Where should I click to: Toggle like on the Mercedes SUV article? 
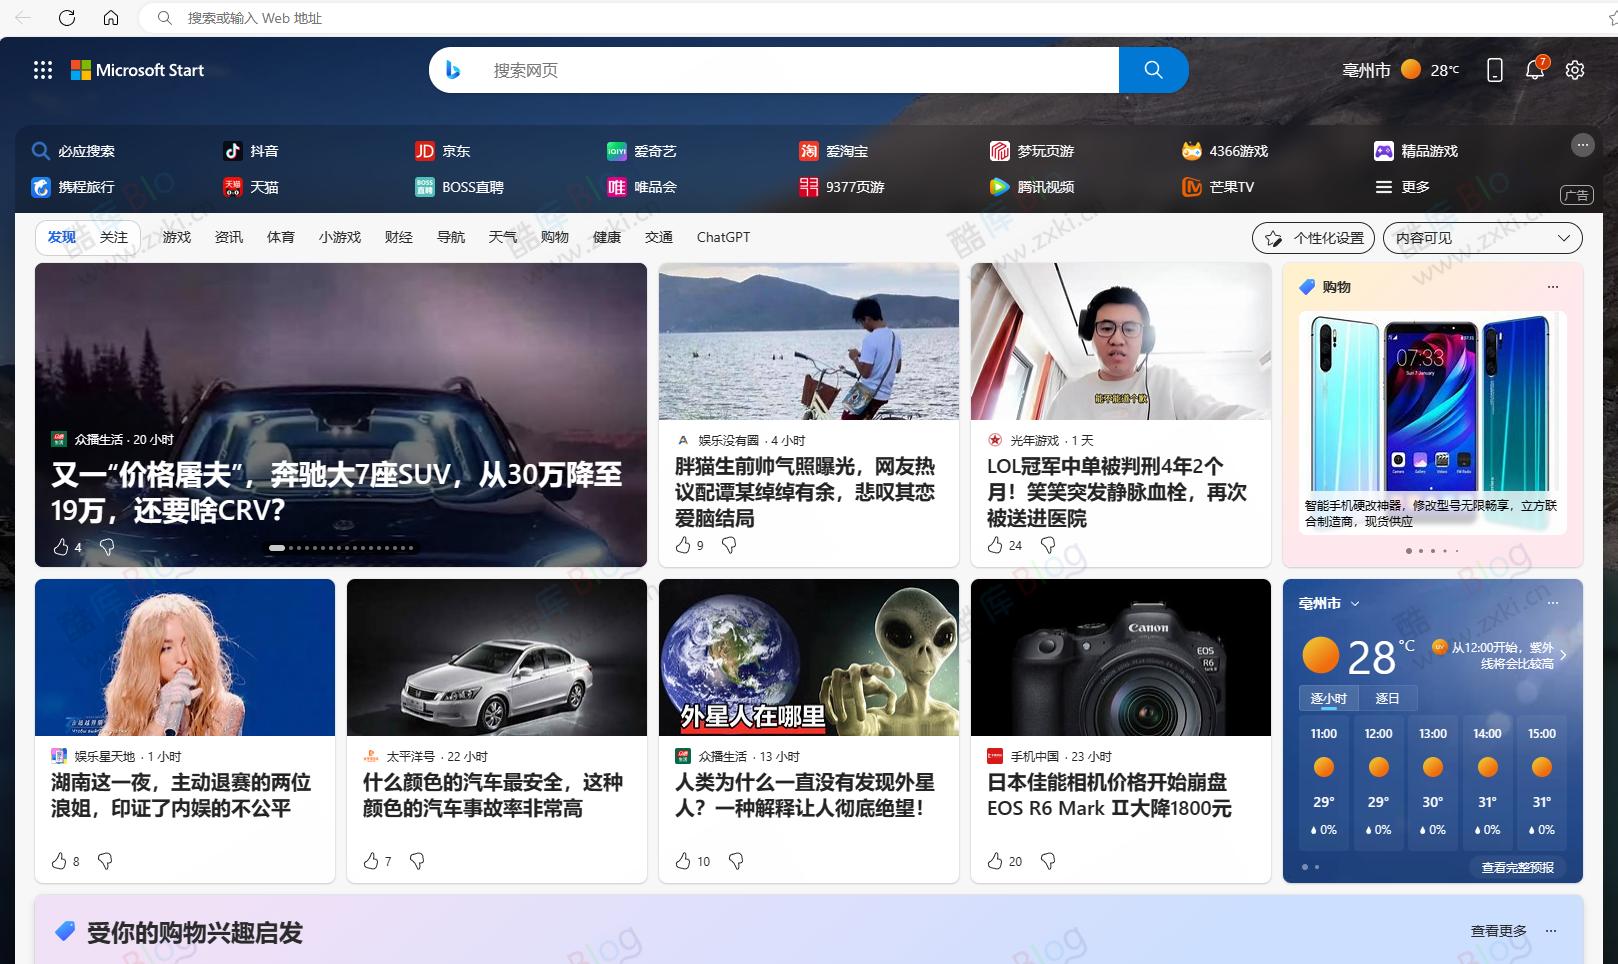point(61,547)
